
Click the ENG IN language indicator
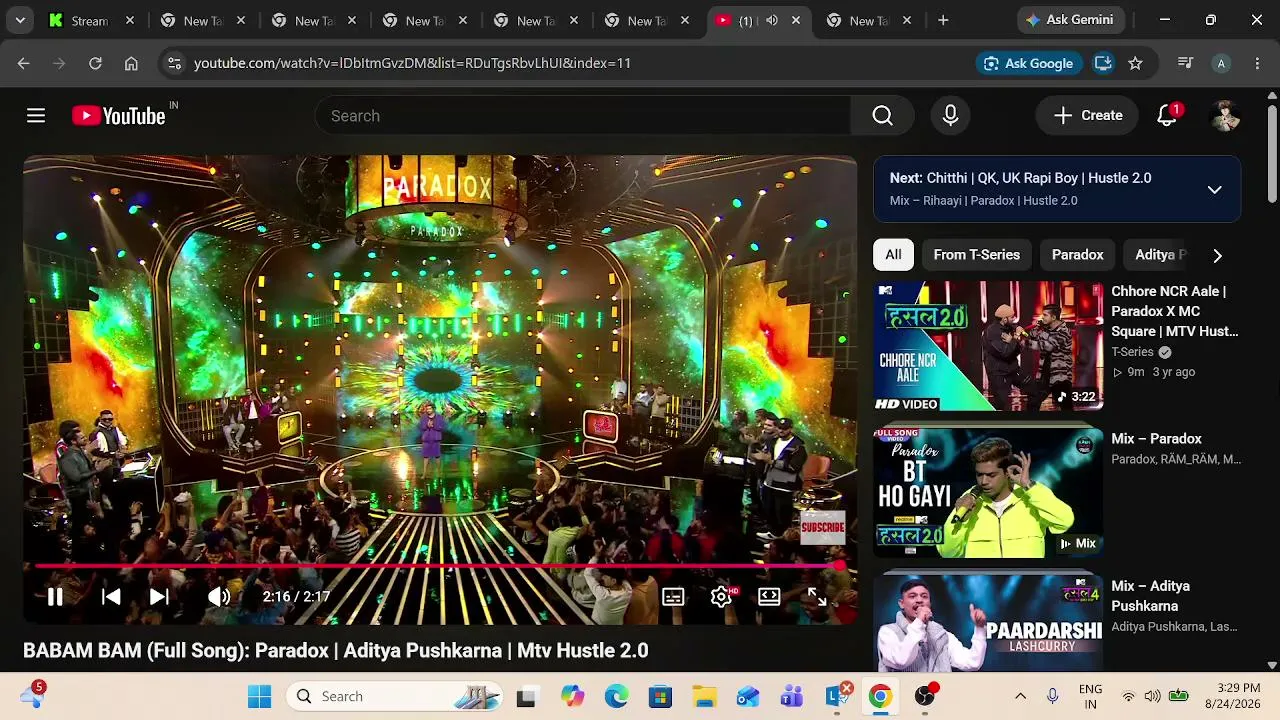(x=1090, y=696)
